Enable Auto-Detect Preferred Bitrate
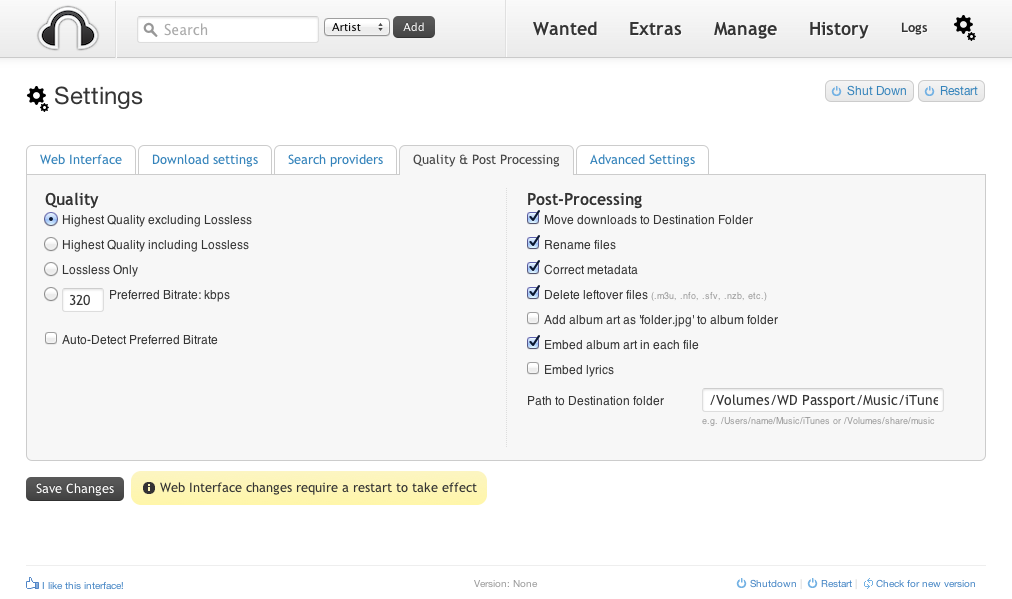 51,340
